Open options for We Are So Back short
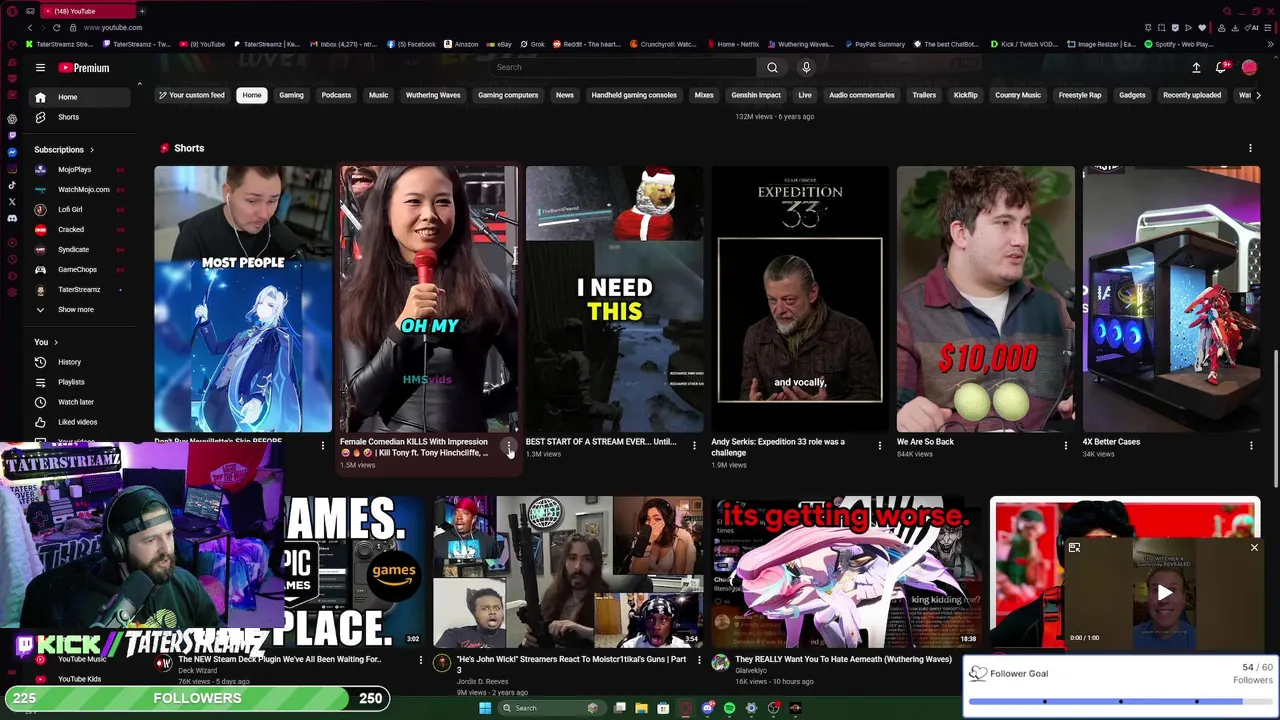Screen dimensions: 1280x720 (1065, 445)
